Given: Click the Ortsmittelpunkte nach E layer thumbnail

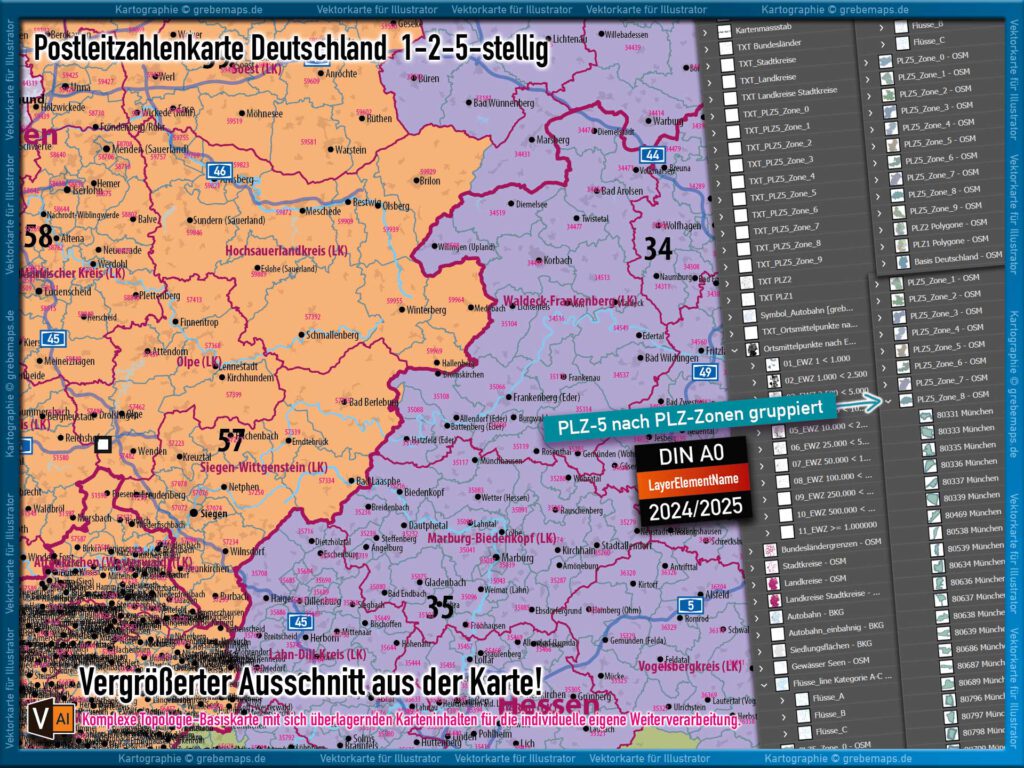Looking at the screenshot, I should click(x=752, y=347).
